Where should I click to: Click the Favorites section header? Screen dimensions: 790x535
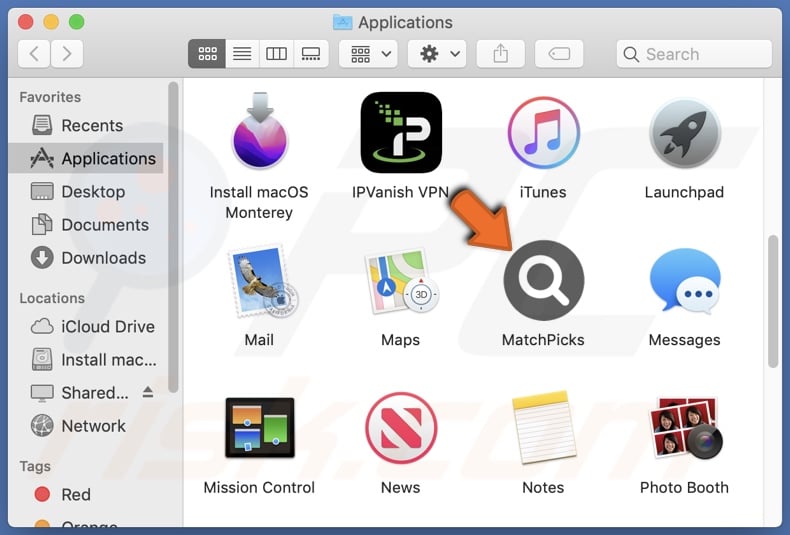(x=50, y=97)
